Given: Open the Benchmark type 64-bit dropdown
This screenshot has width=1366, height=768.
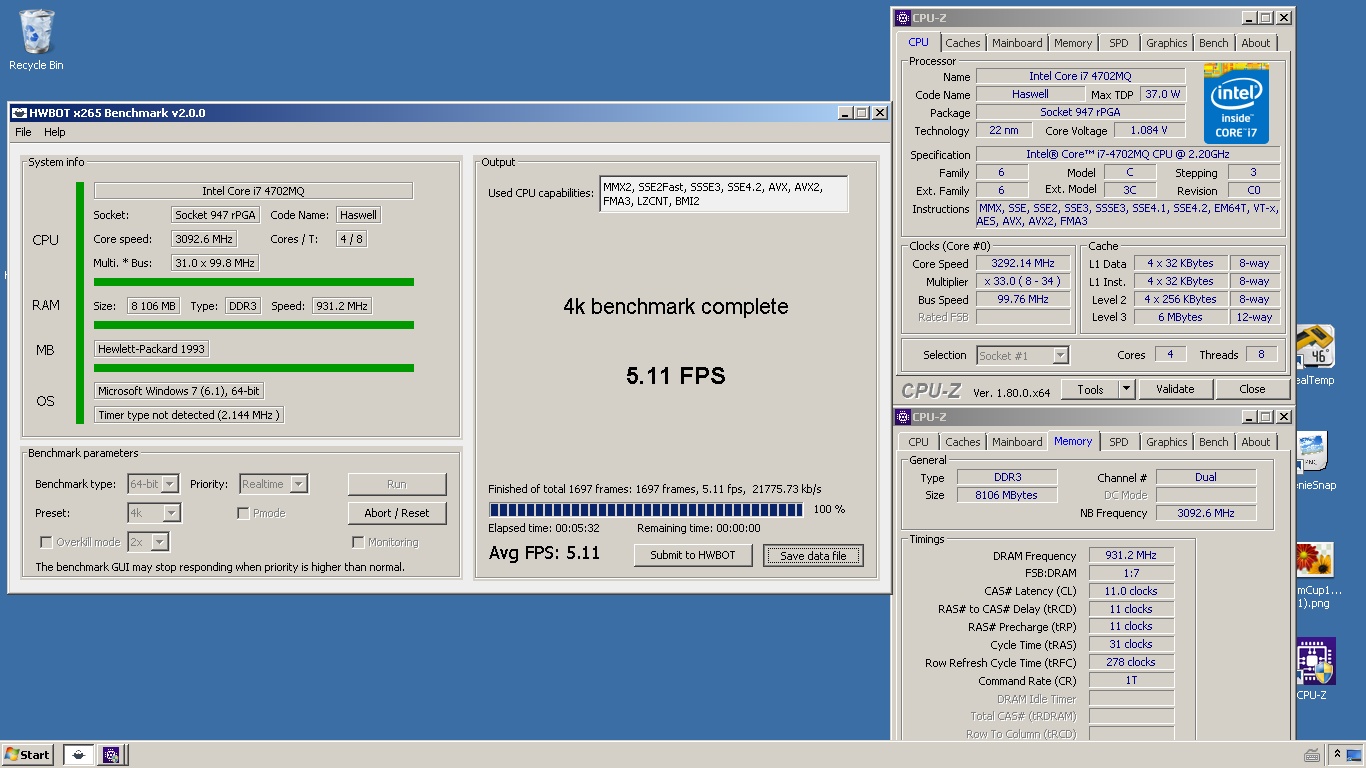Looking at the screenshot, I should click(x=153, y=484).
